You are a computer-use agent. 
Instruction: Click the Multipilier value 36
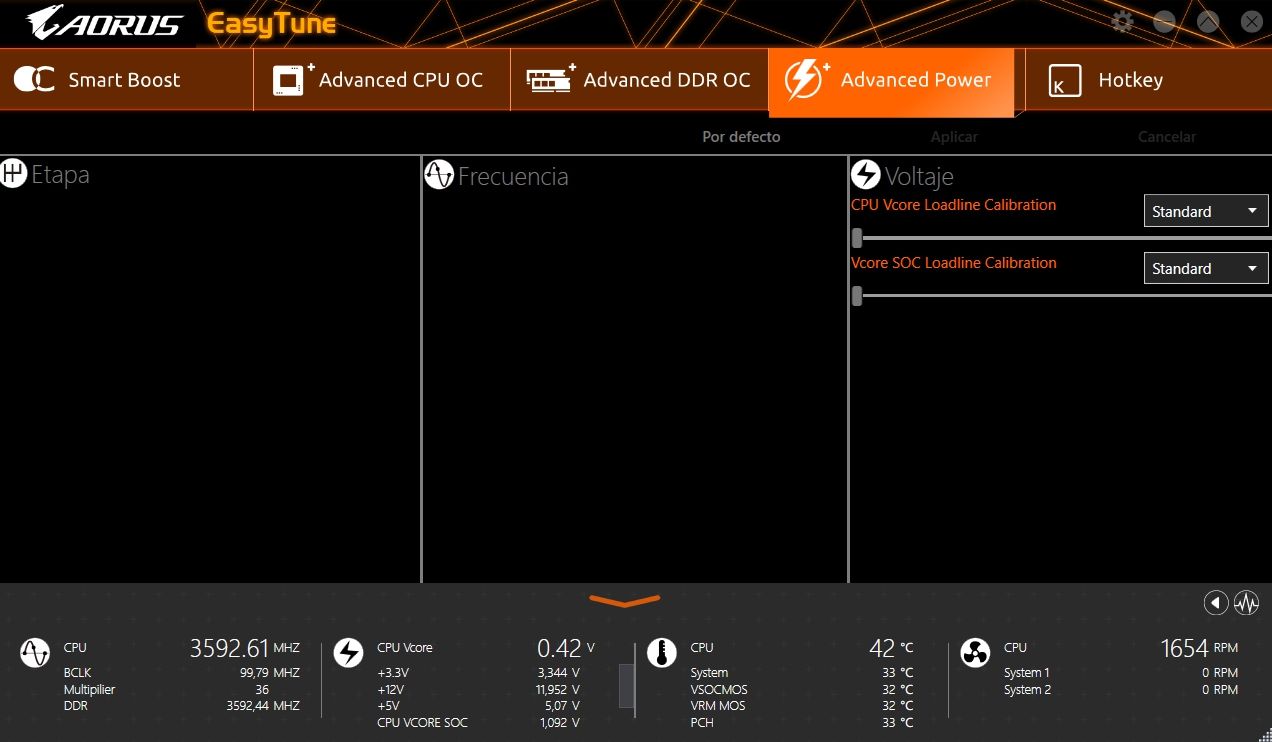tap(262, 690)
